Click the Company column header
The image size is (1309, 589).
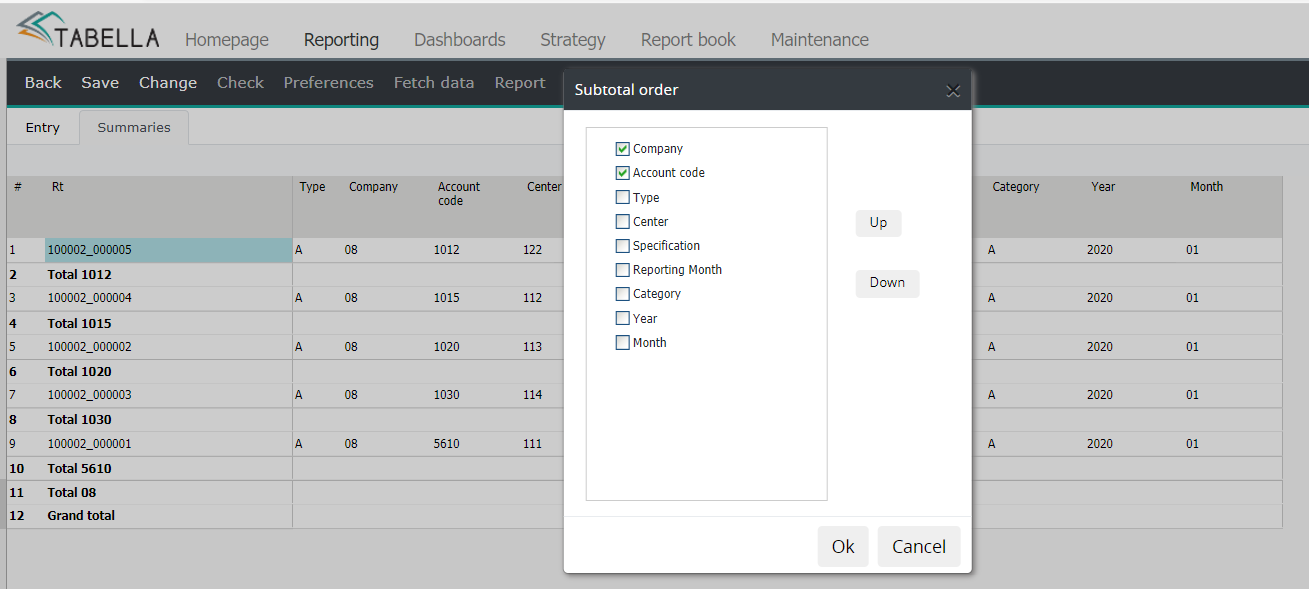click(373, 187)
